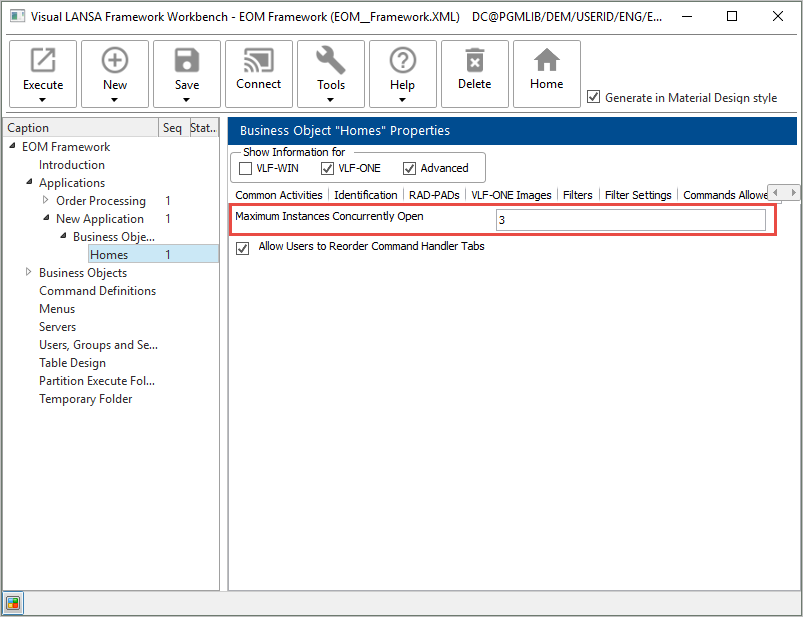This screenshot has width=803, height=617.
Task: Click the Save disk icon
Action: pos(187,62)
